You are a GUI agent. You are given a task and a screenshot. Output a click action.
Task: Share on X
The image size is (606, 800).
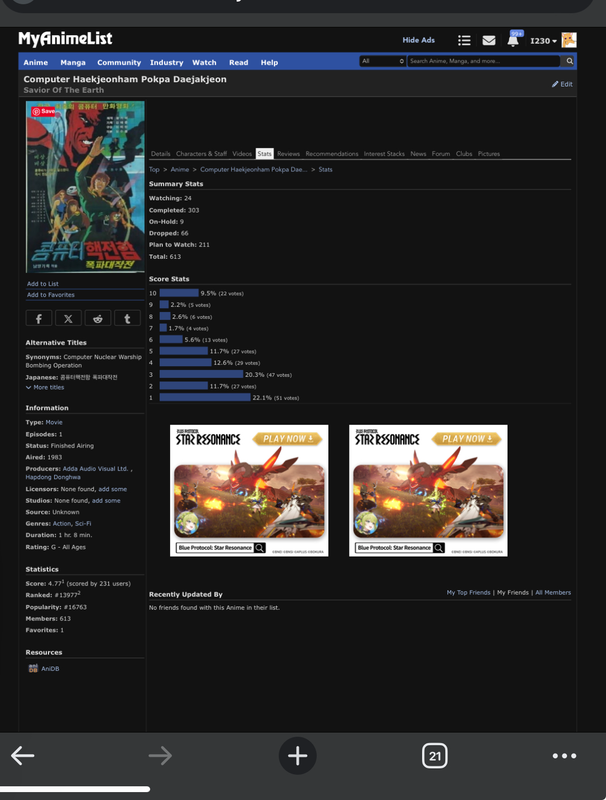point(68,319)
